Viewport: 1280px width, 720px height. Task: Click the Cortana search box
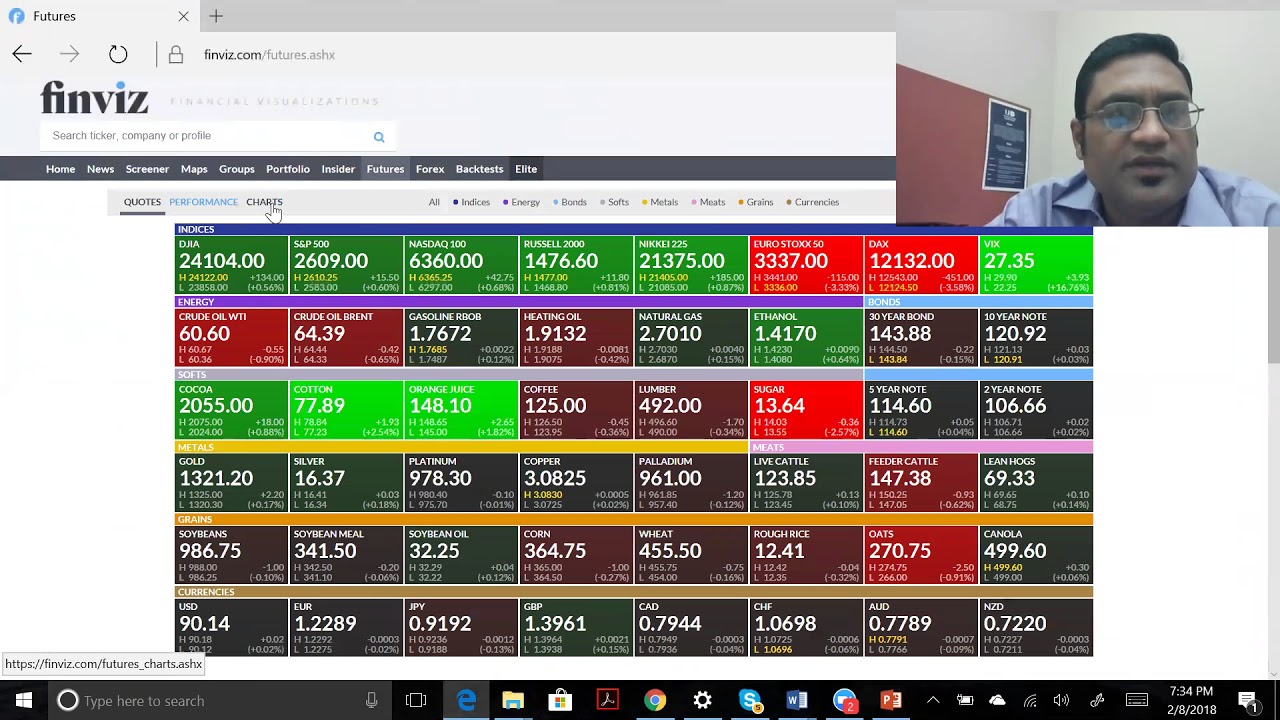220,700
